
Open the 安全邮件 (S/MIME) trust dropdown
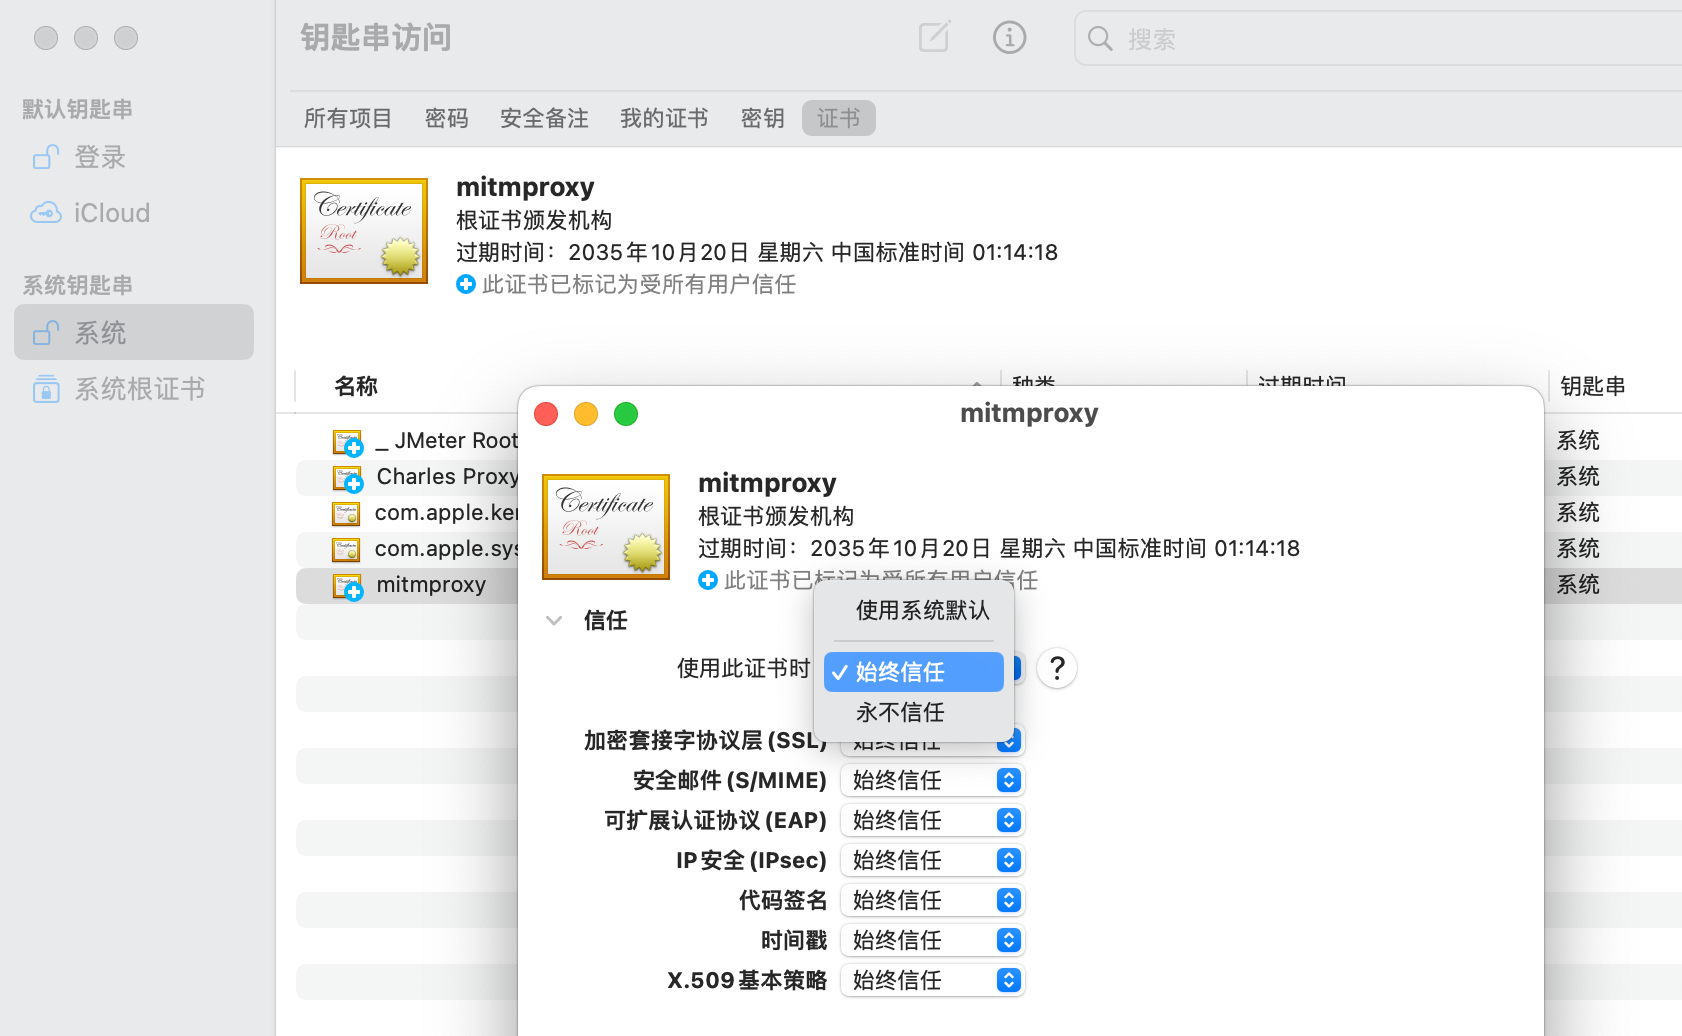click(932, 780)
